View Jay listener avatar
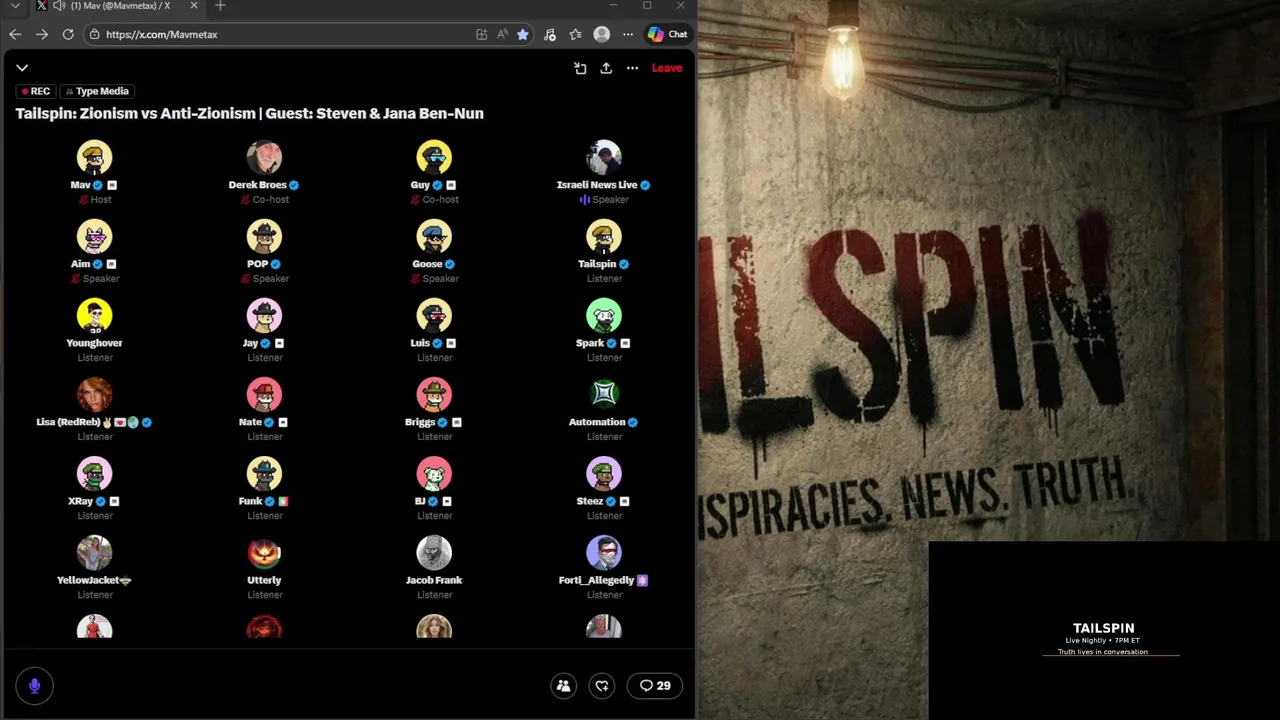The width and height of the screenshot is (1280, 720). (265, 316)
